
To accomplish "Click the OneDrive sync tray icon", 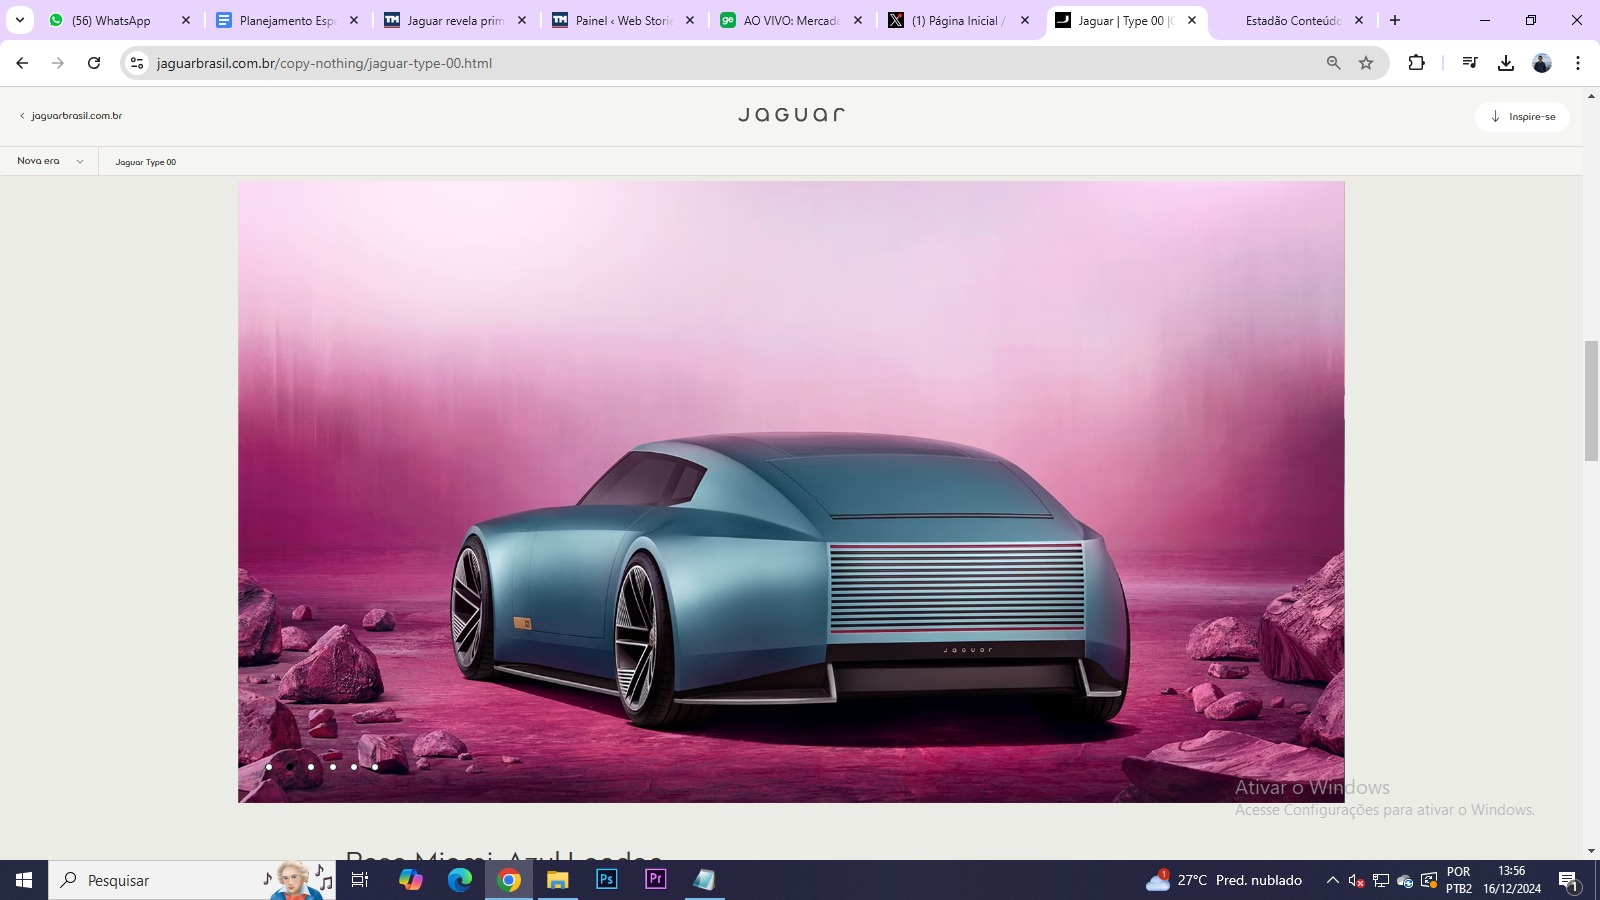I will pyautogui.click(x=1405, y=880).
